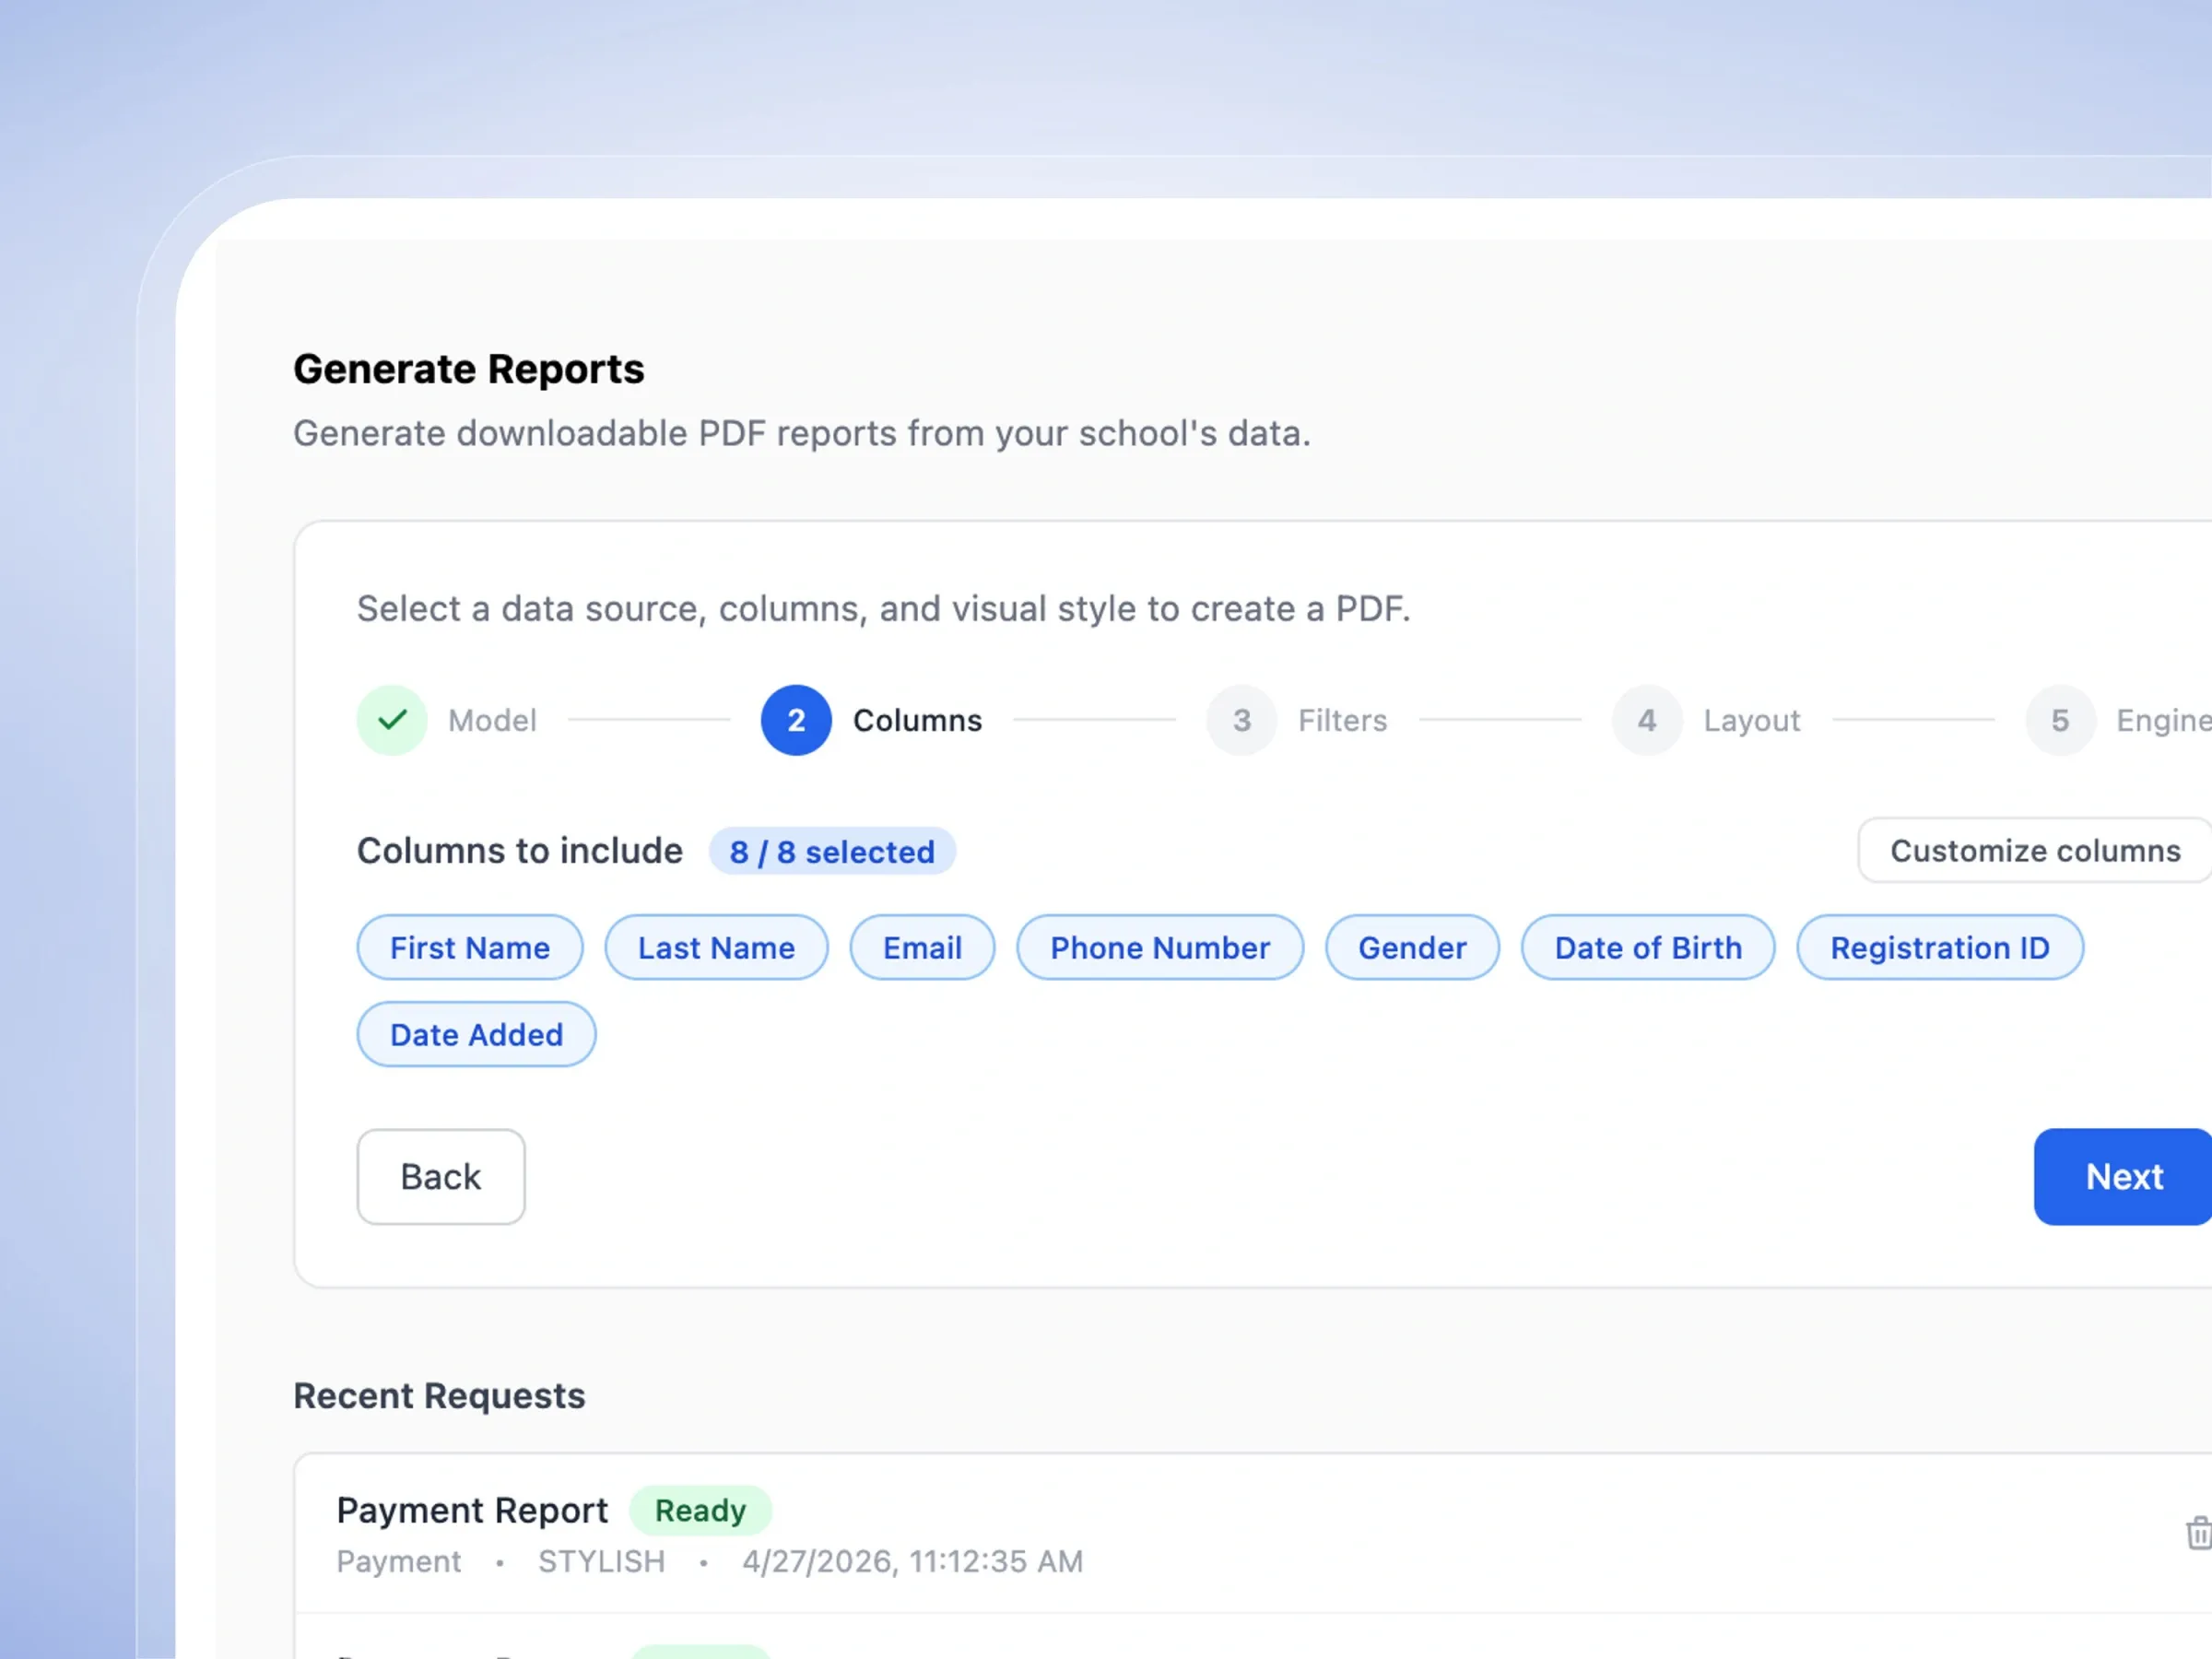Image resolution: width=2212 pixels, height=1659 pixels.
Task: Go to Layout step number 4
Action: coord(1647,720)
